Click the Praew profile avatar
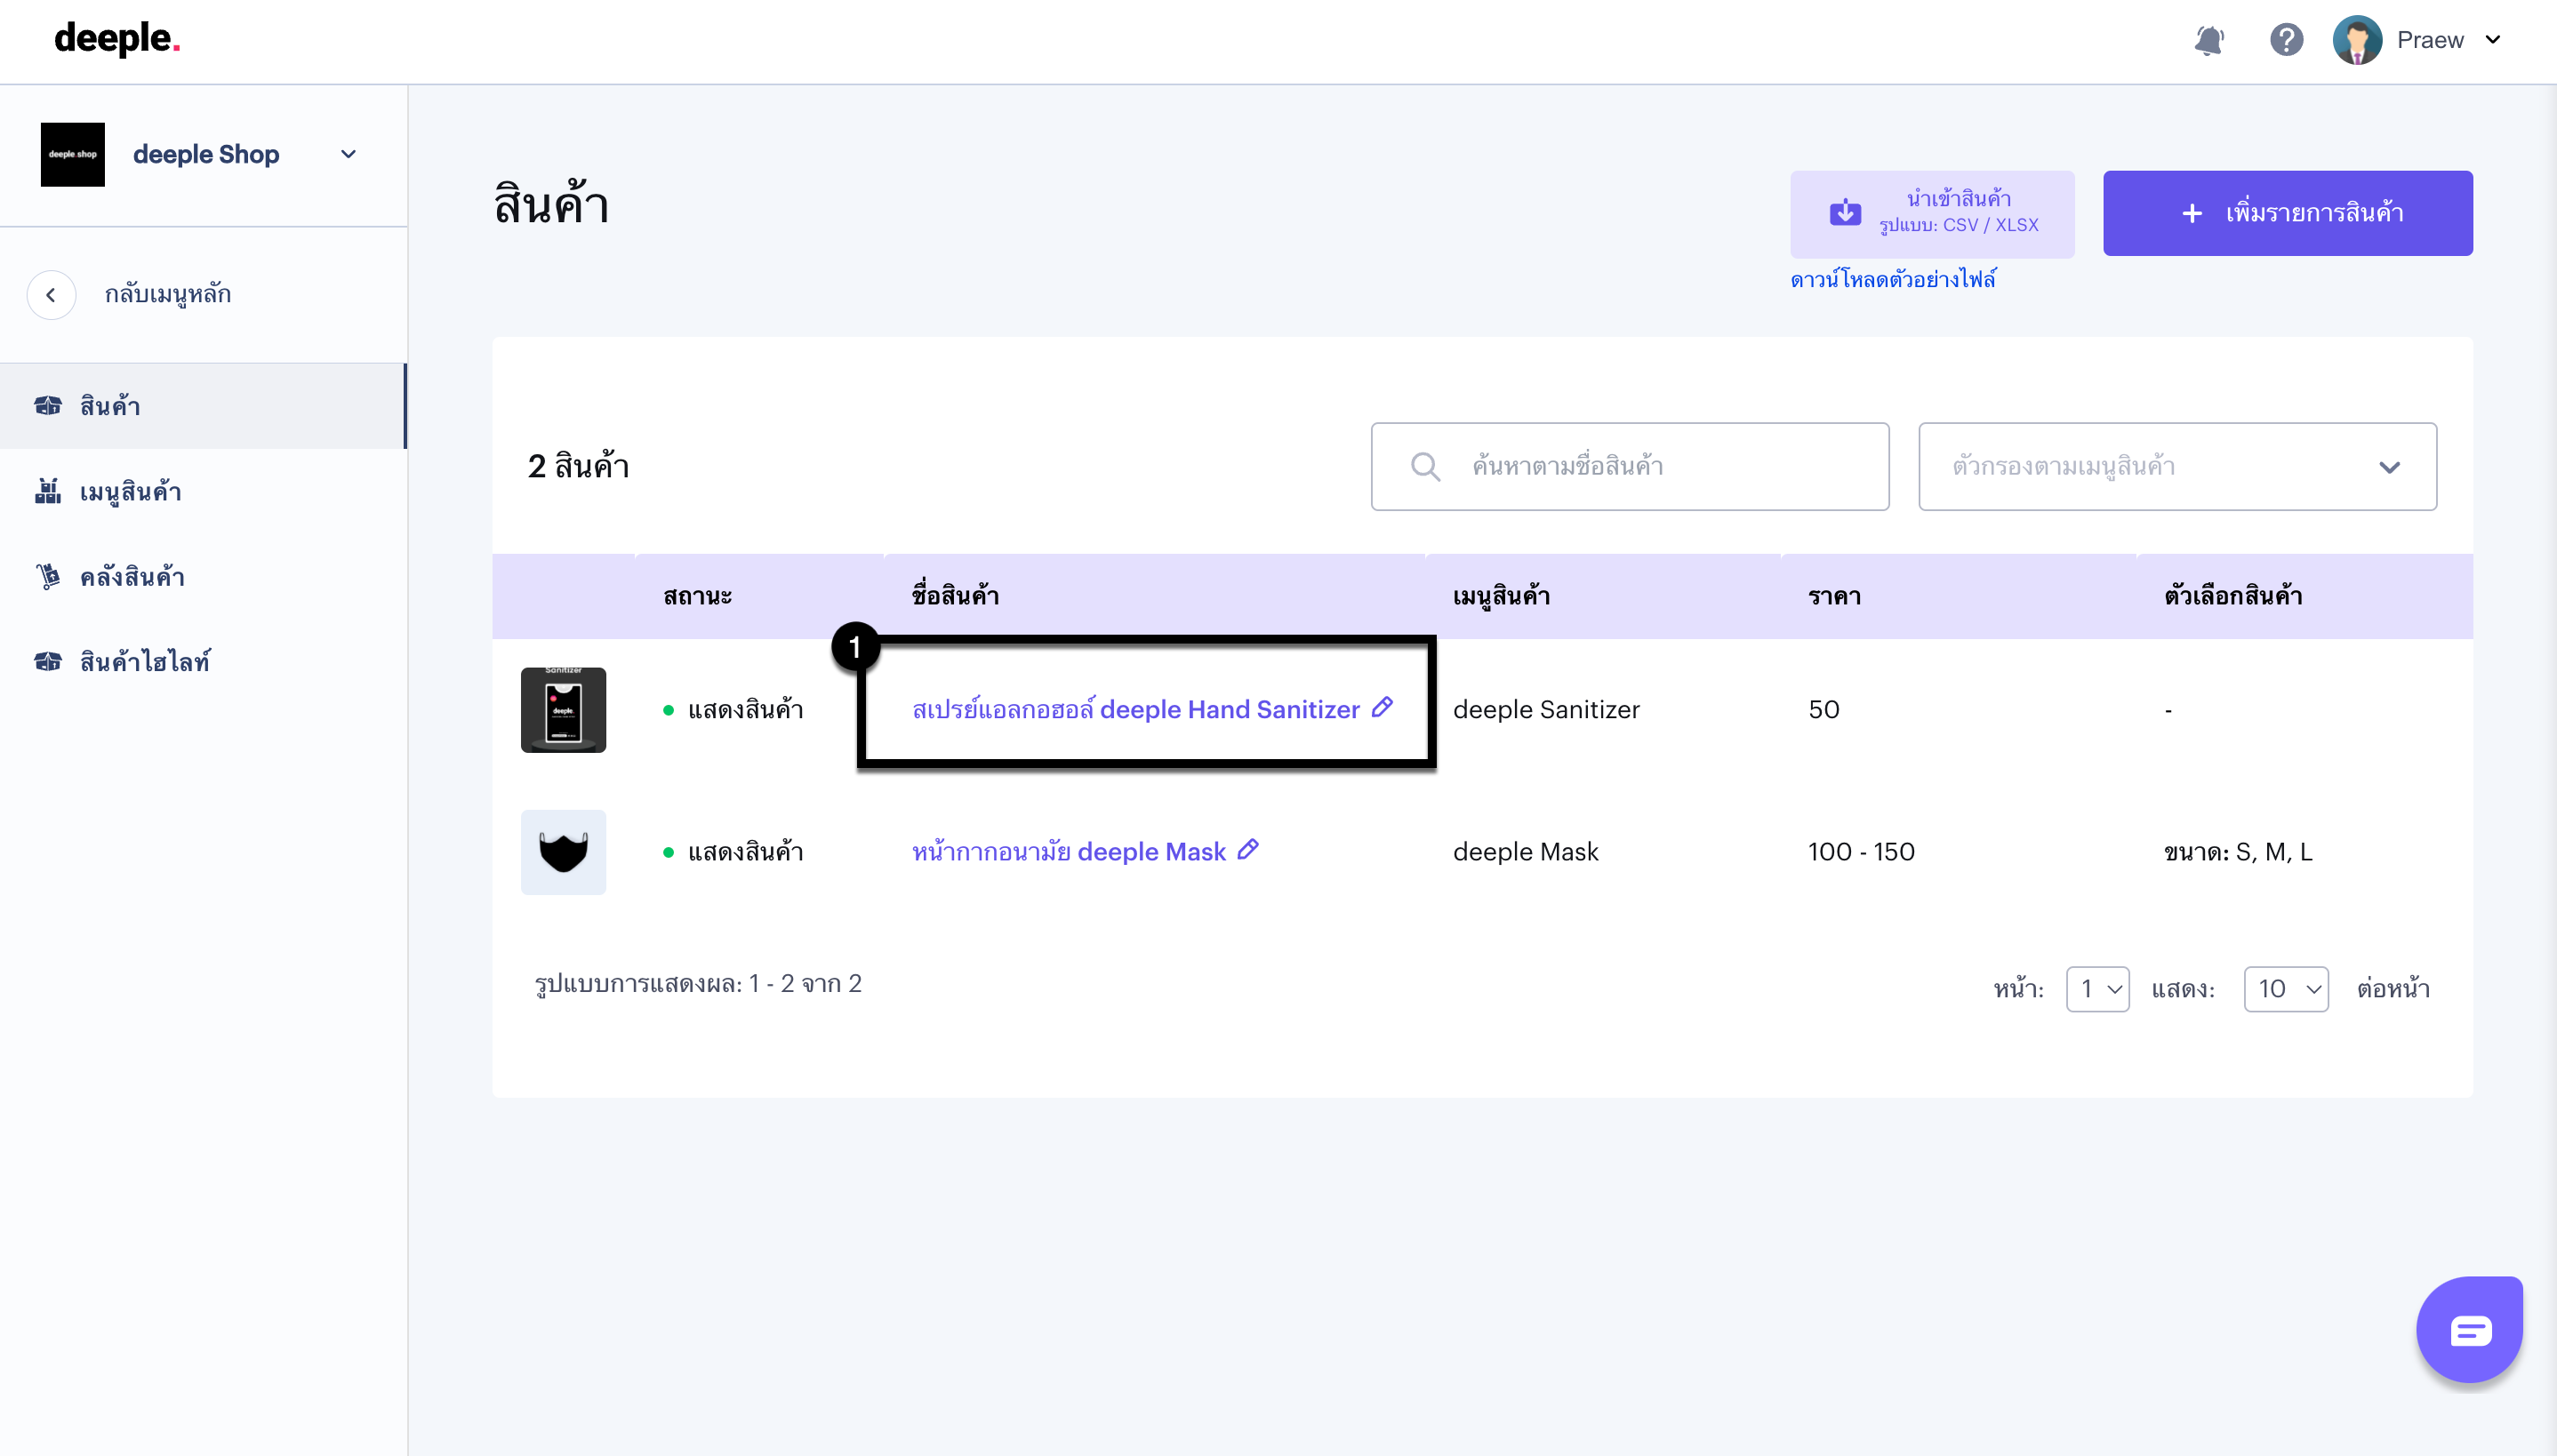The image size is (2557, 1456). pyautogui.click(x=2357, y=40)
